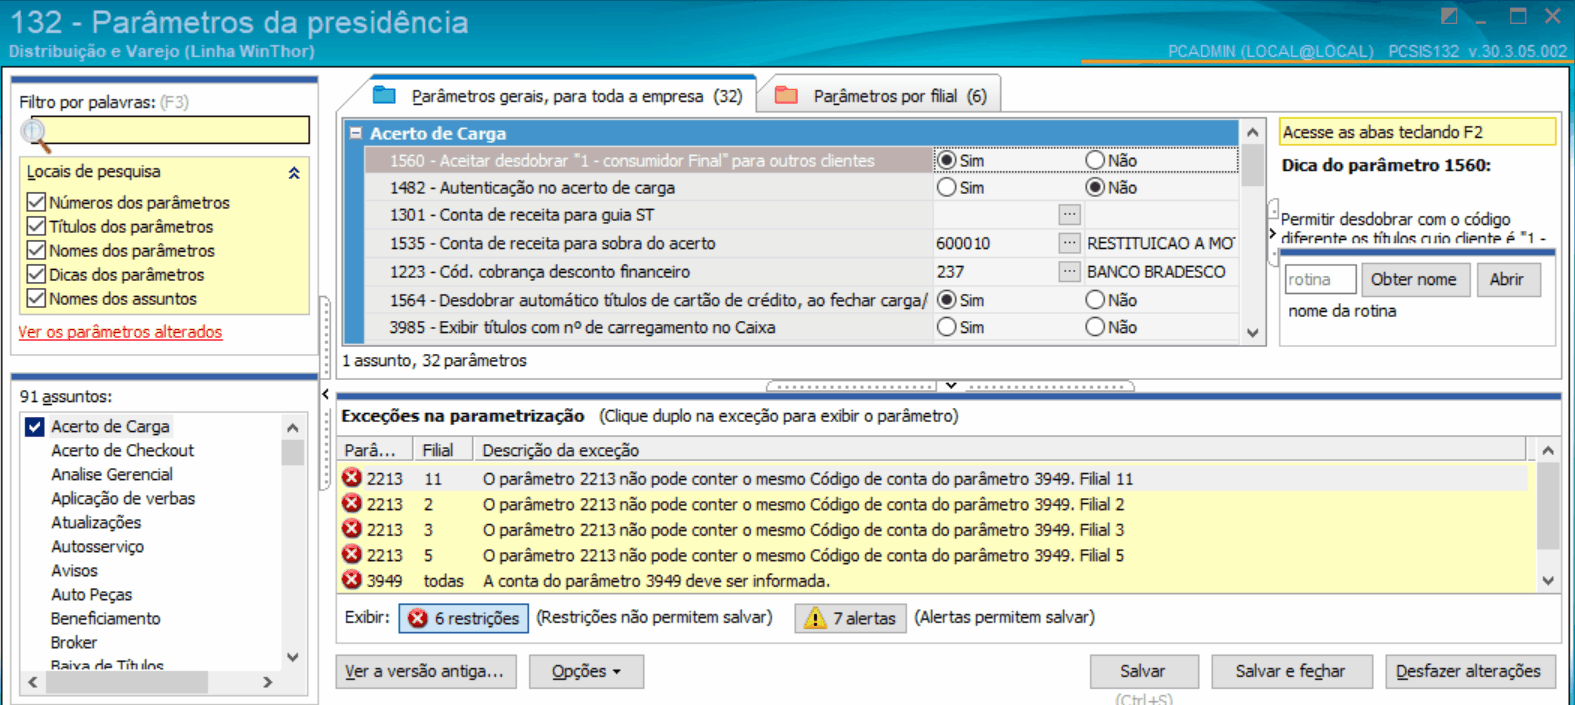Uncheck the Acerto de Carga subject checkbox
The image size is (1575, 705).
35,426
